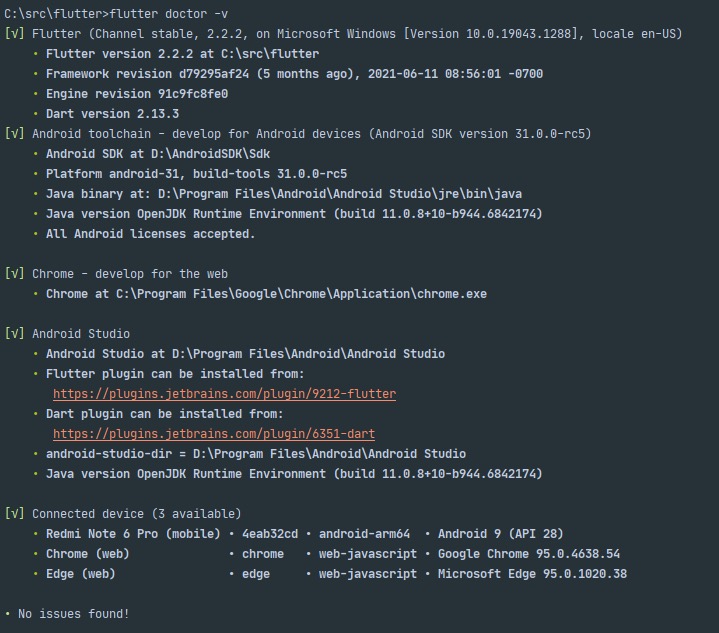Click the 'All Android licenses accepted' line

pos(150,233)
